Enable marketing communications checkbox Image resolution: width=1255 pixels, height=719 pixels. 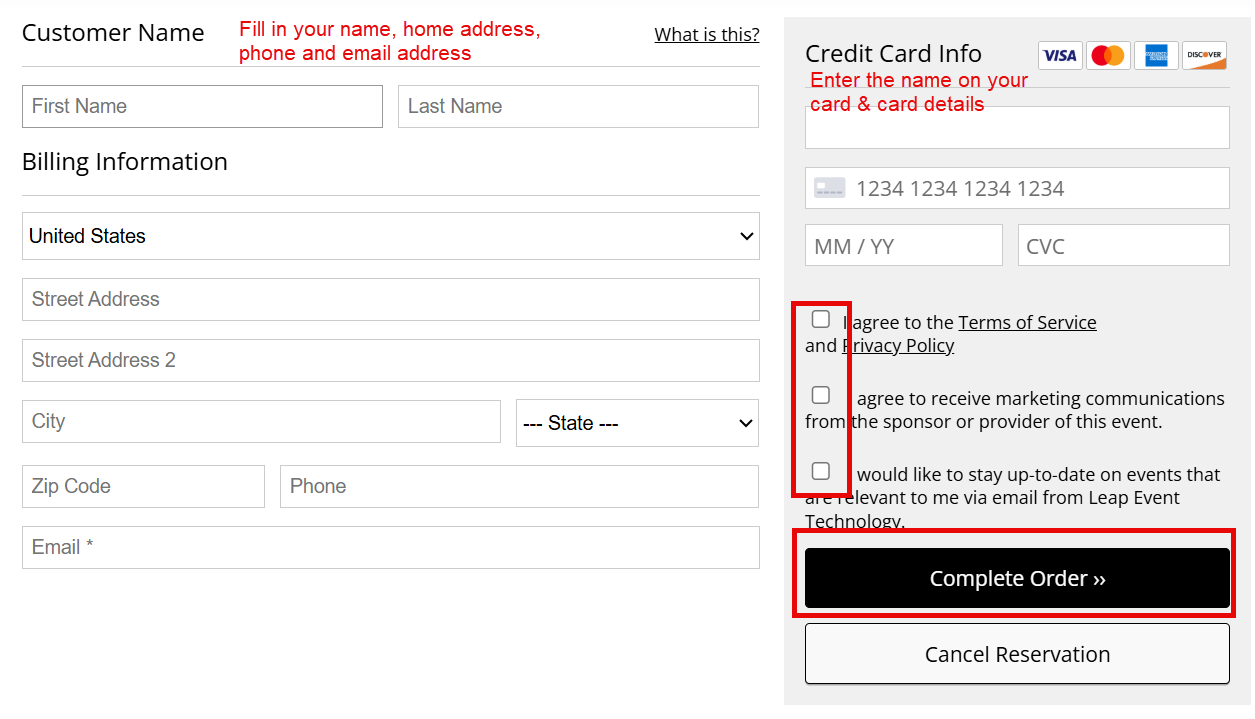point(821,395)
